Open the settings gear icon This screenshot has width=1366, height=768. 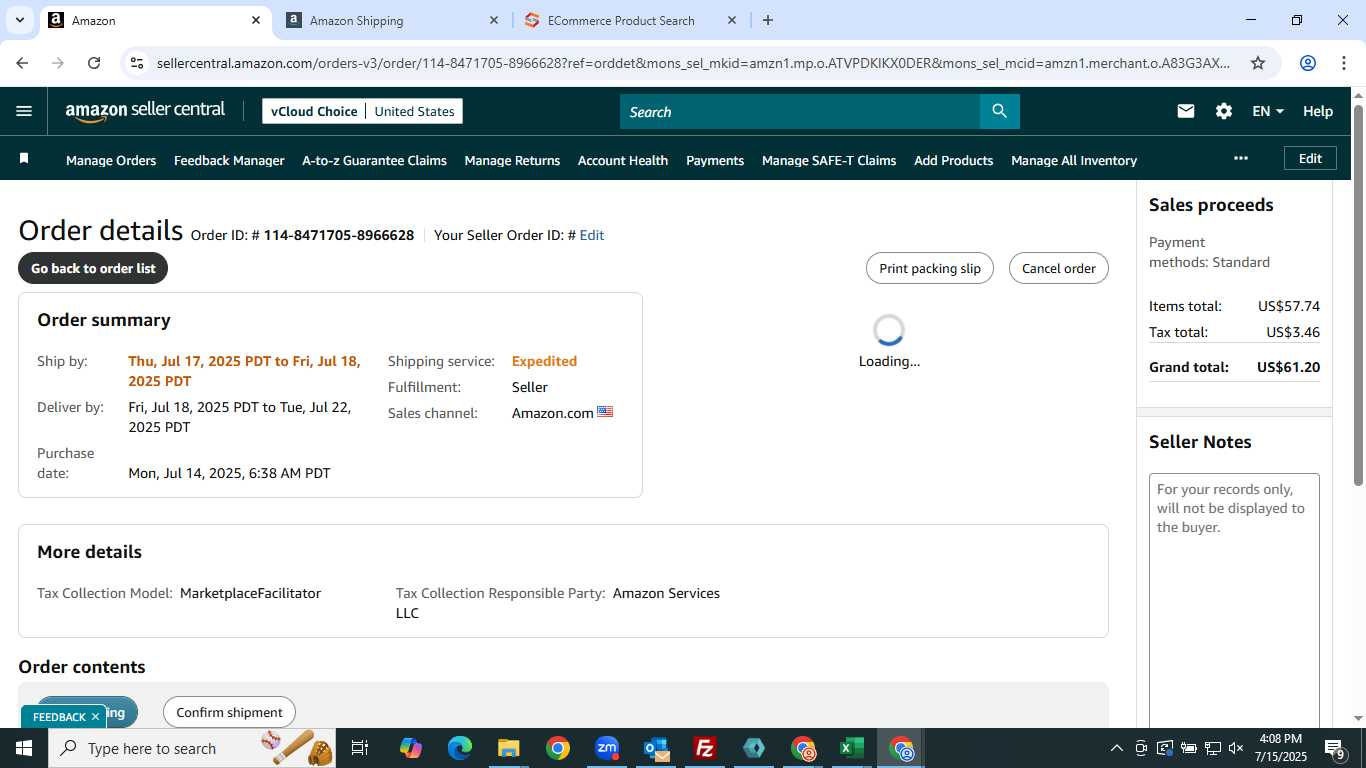tap(1224, 111)
